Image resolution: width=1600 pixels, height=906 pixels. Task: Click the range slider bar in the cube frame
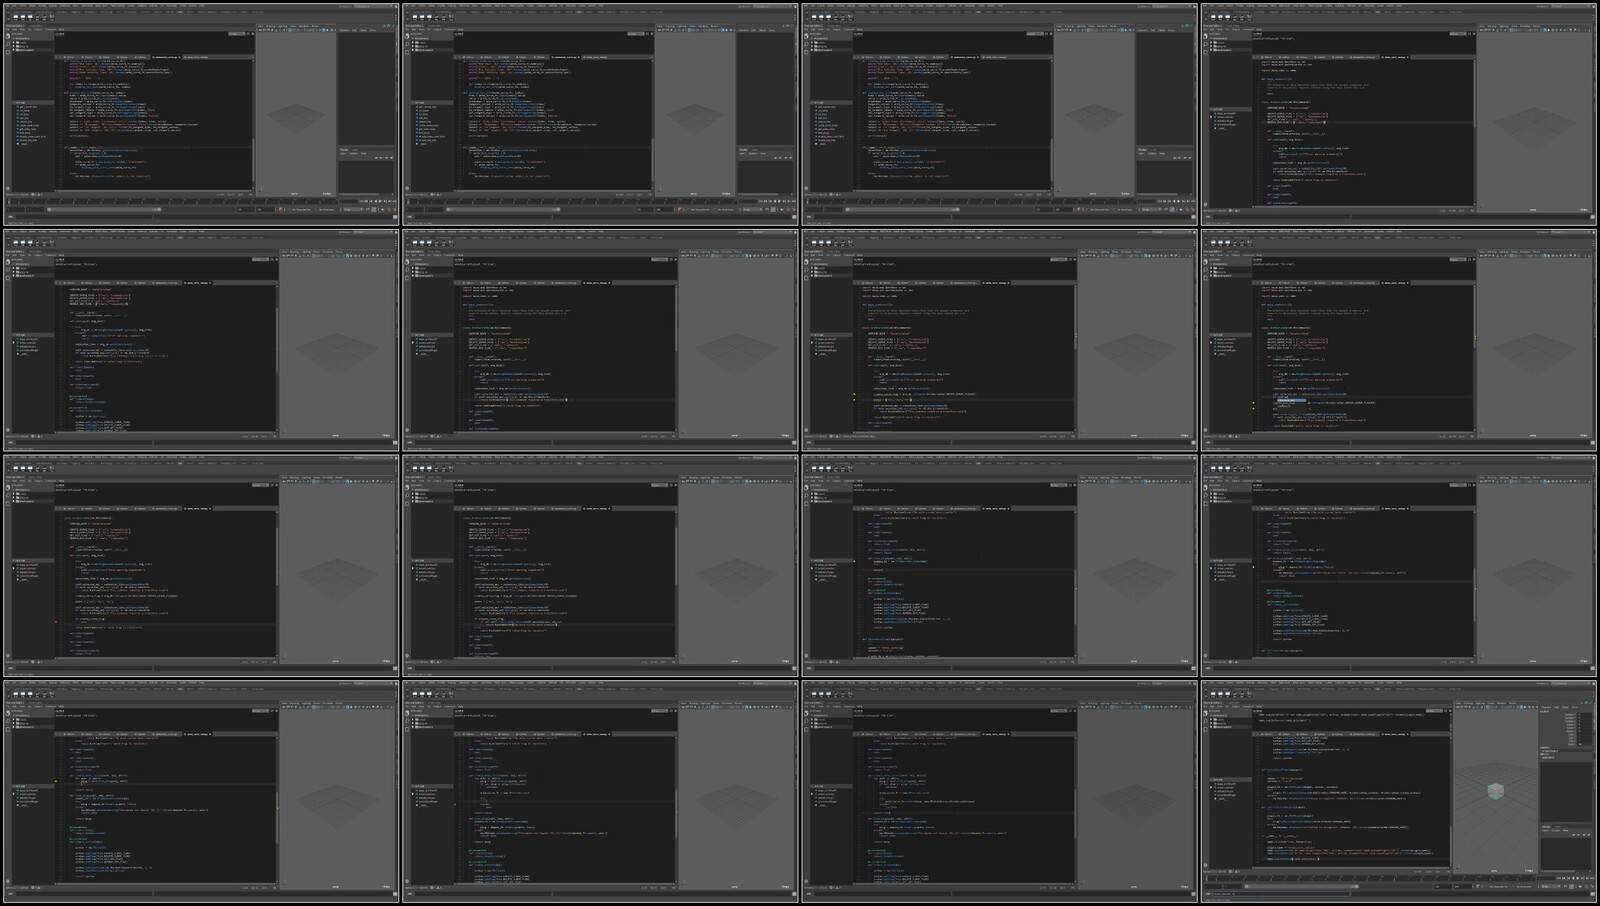[1302, 886]
